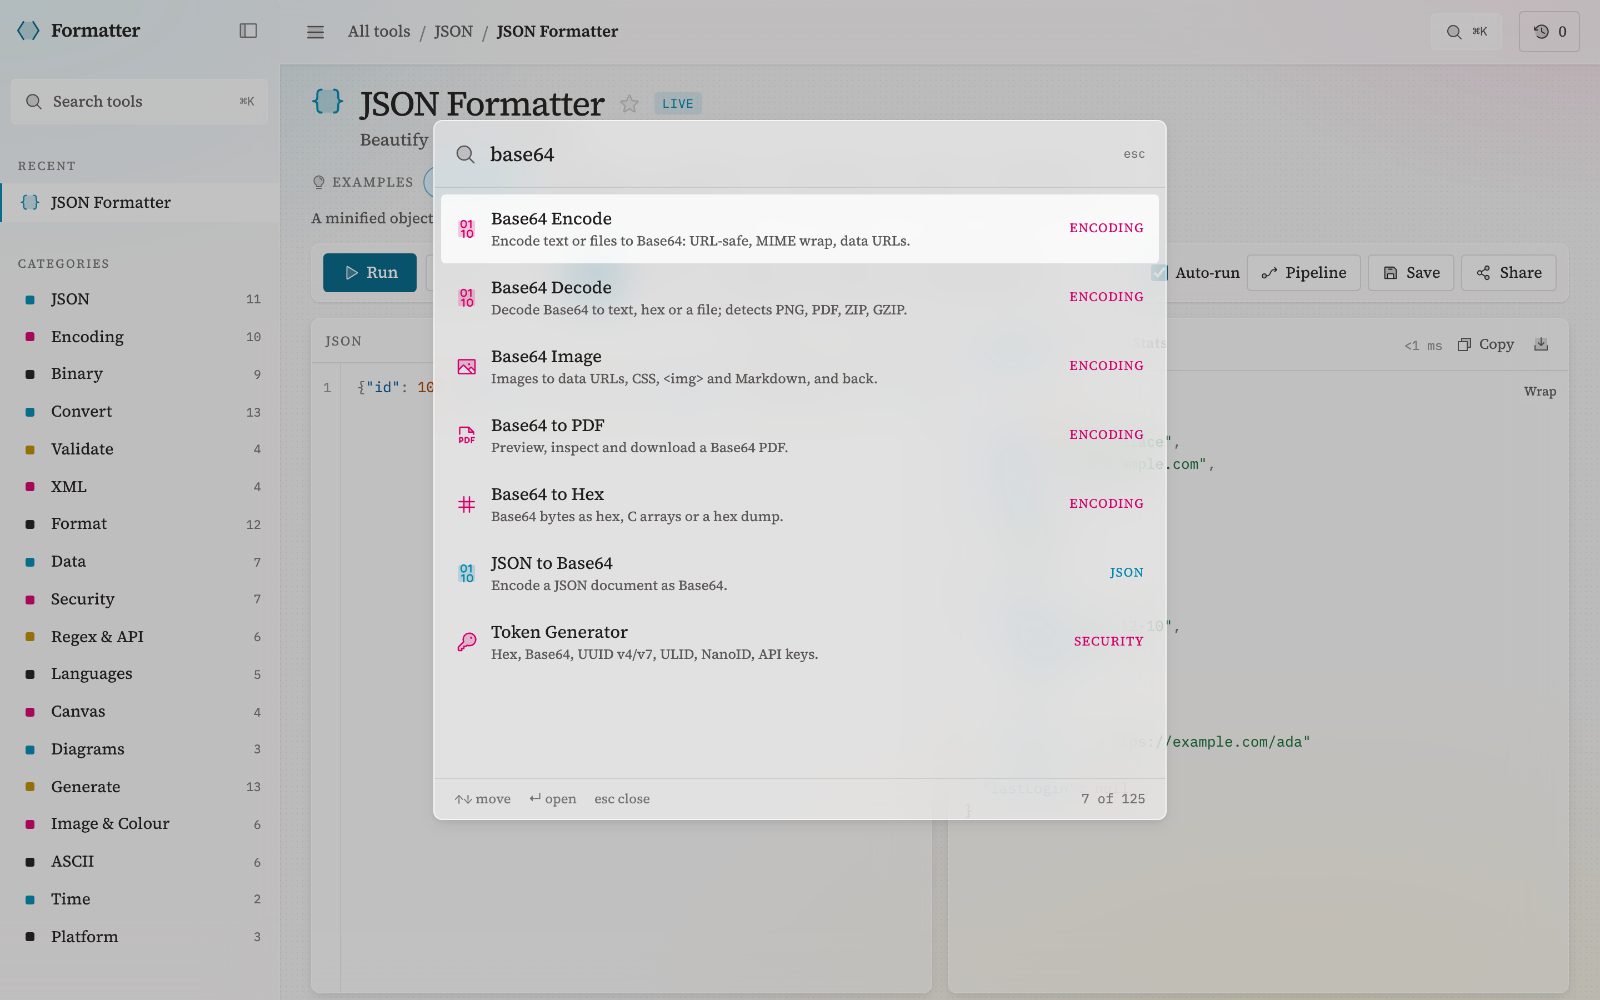This screenshot has height=1000, width=1600.
Task: Select the Base64 to Hex result
Action: tap(800, 505)
